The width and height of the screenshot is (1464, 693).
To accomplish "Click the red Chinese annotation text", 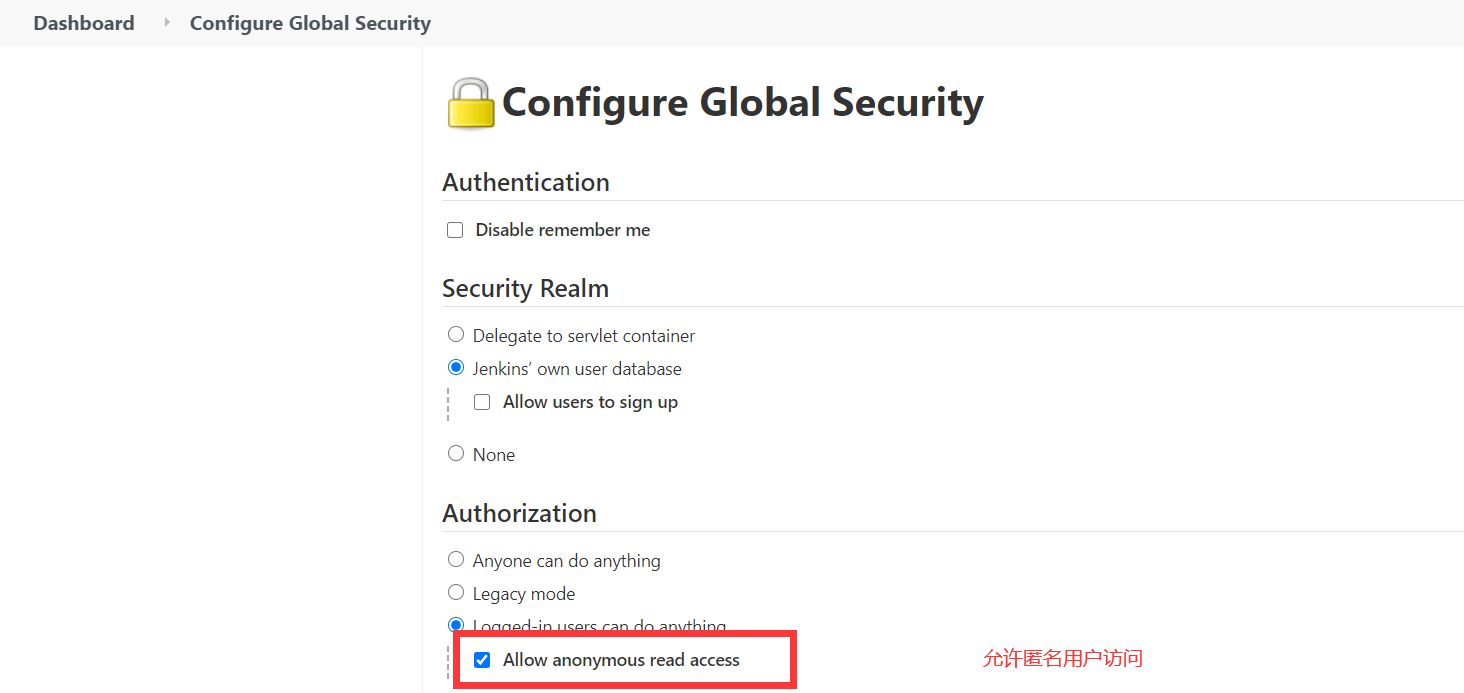I will point(1062,658).
